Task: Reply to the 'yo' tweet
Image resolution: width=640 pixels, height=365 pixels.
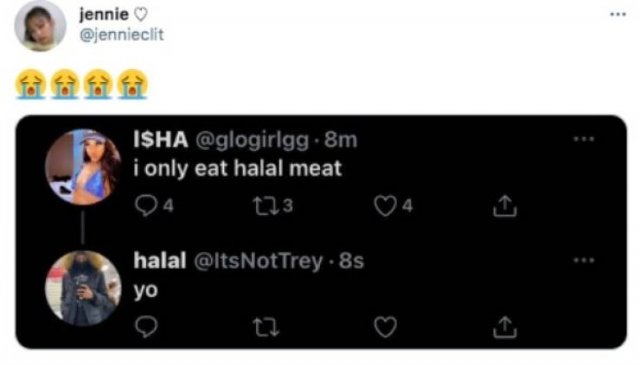Action: [x=146, y=327]
